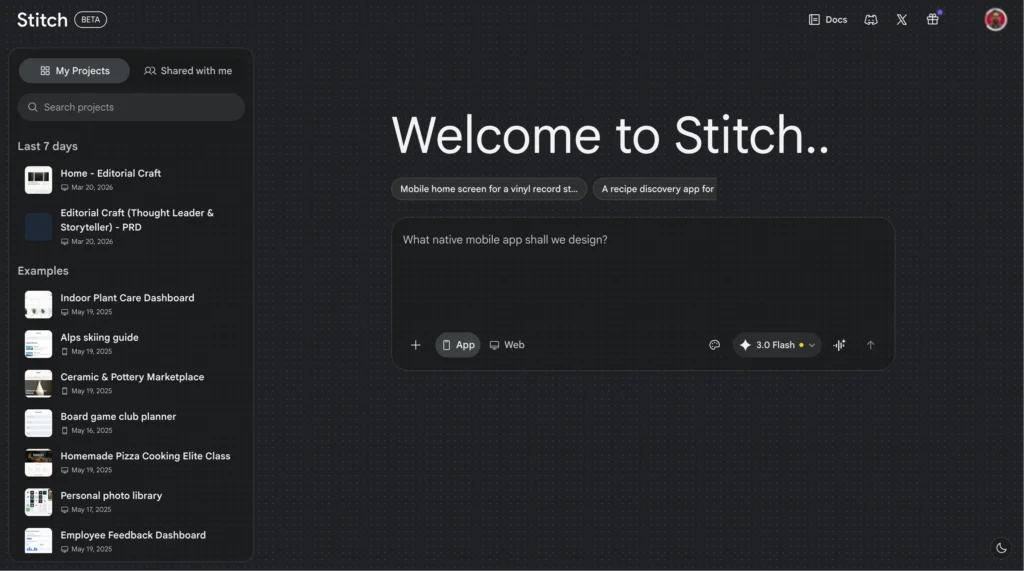Viewport: 1024px width, 571px height.
Task: Switch to Shared with me tab
Action: point(188,71)
